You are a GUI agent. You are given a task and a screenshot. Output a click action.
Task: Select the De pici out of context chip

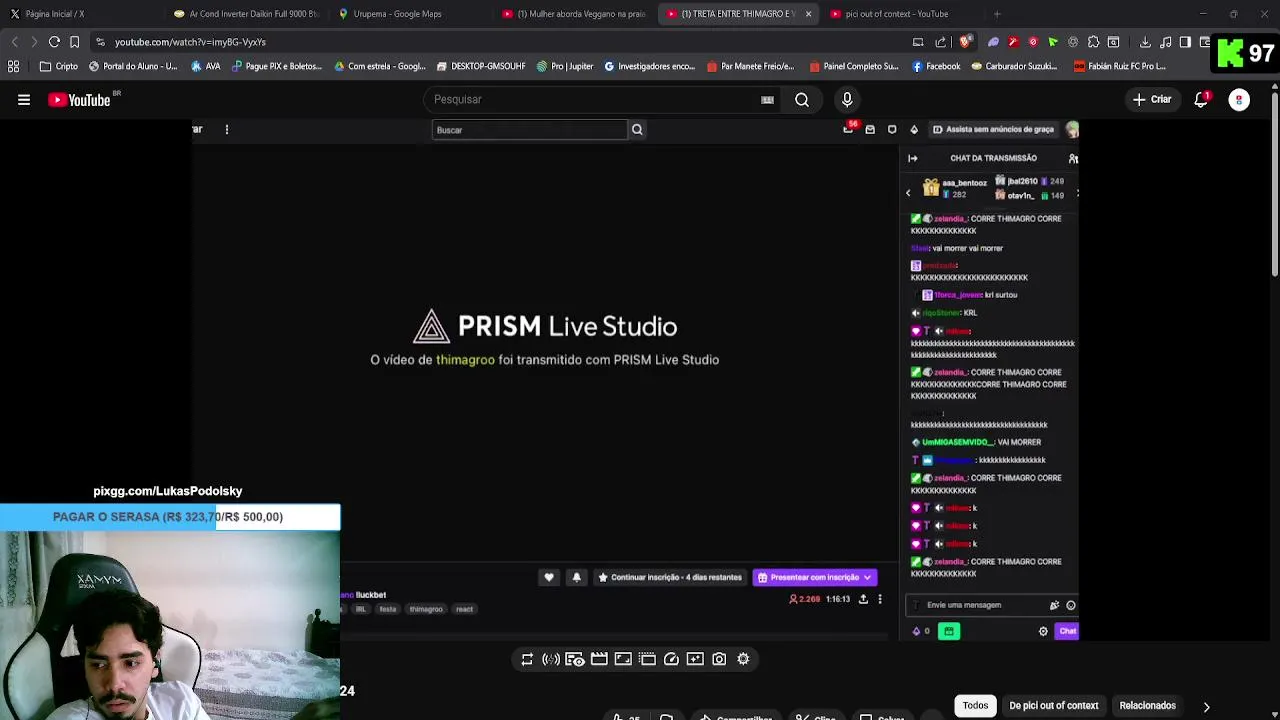tap(1054, 706)
